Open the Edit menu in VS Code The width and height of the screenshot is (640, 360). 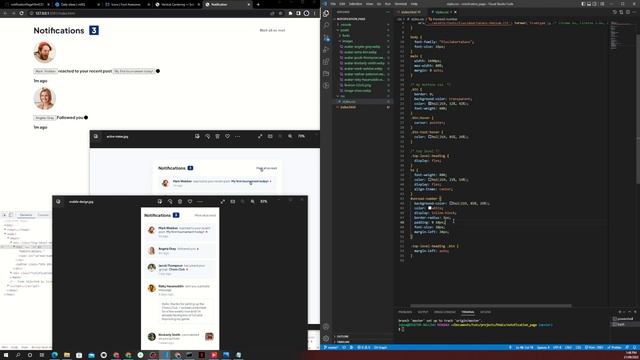(342, 4)
